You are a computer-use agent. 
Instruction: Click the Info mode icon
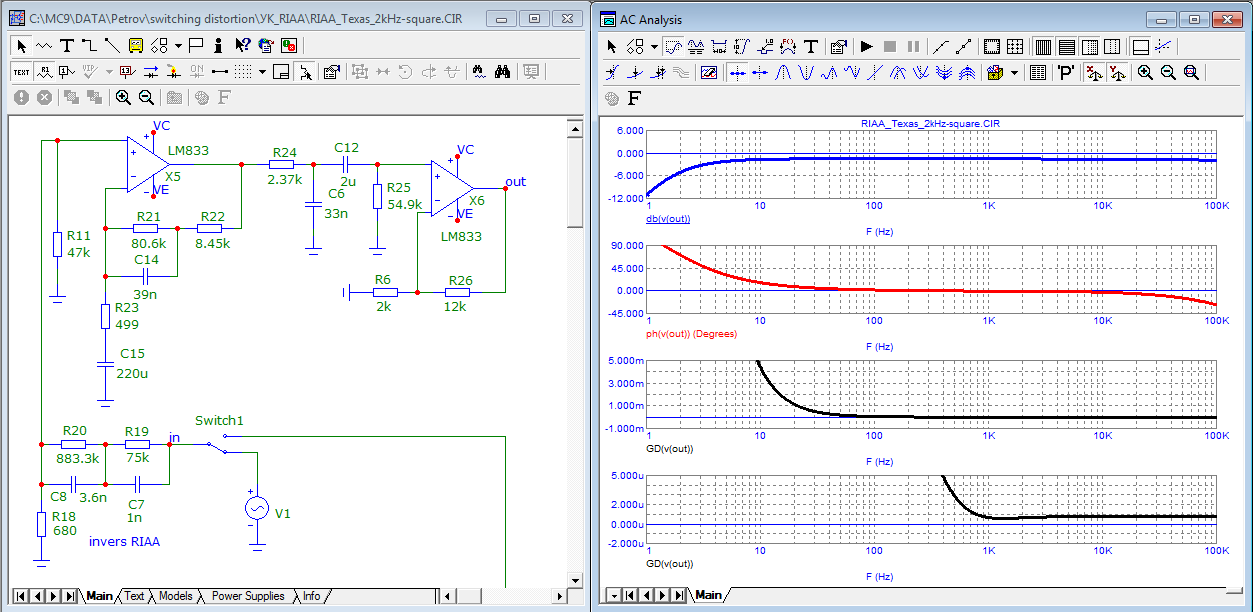click(218, 46)
